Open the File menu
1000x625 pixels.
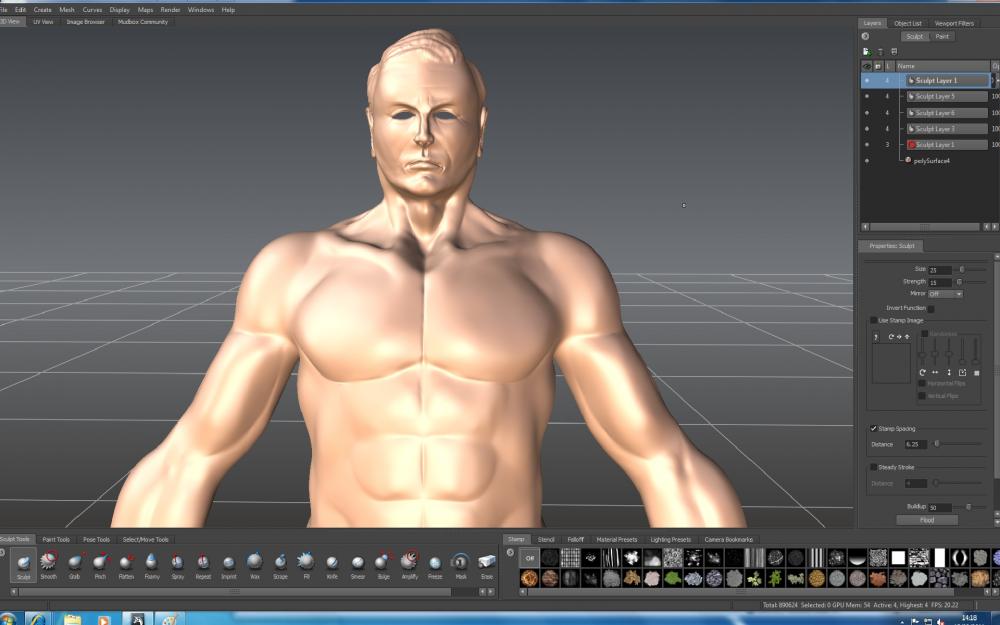coord(3,10)
